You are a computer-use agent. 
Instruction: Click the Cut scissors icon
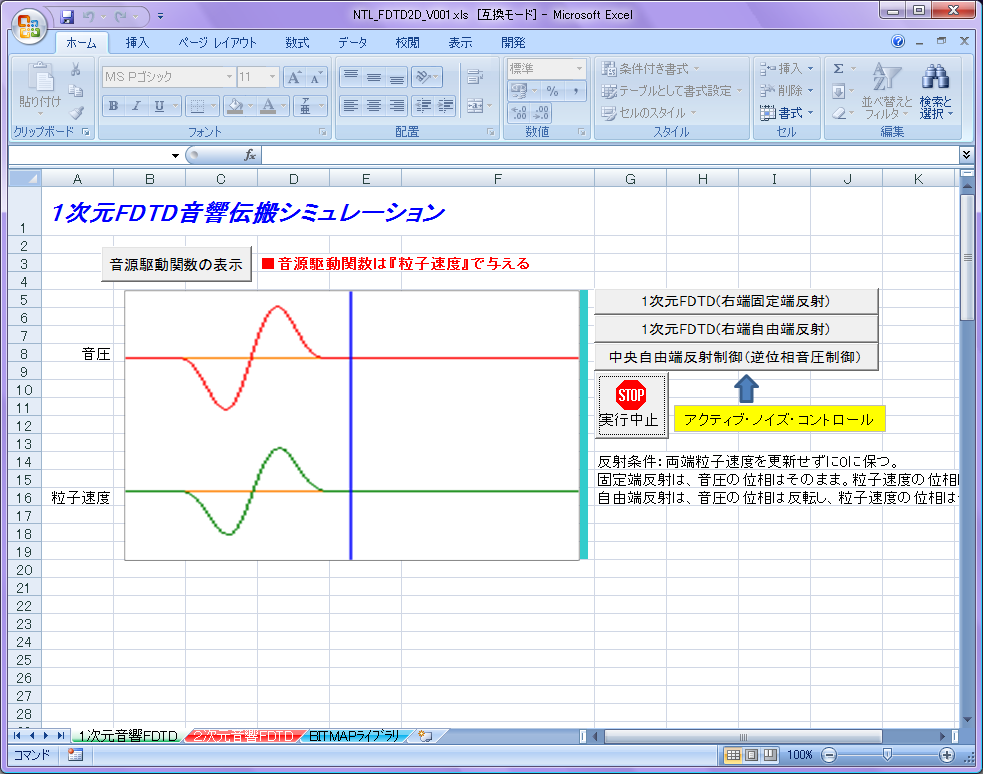[76, 70]
